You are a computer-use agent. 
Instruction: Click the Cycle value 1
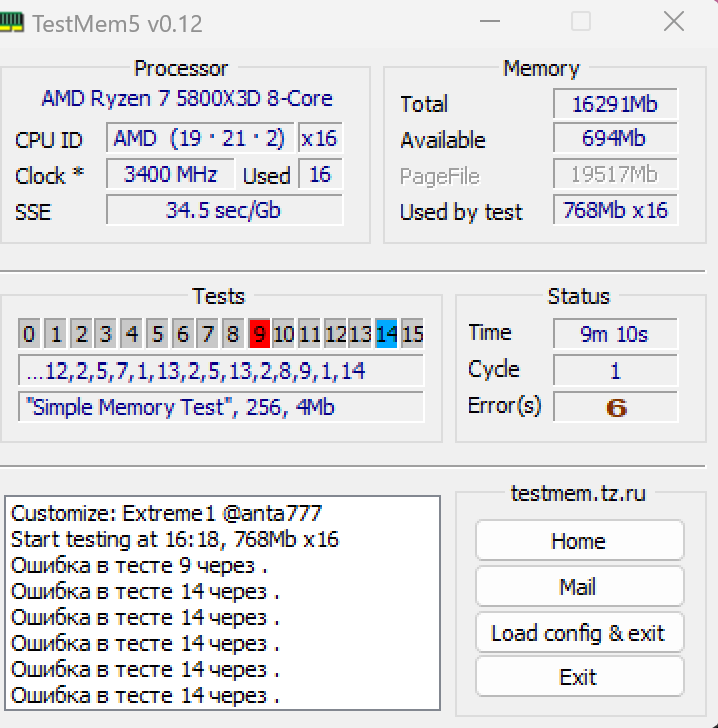[615, 370]
